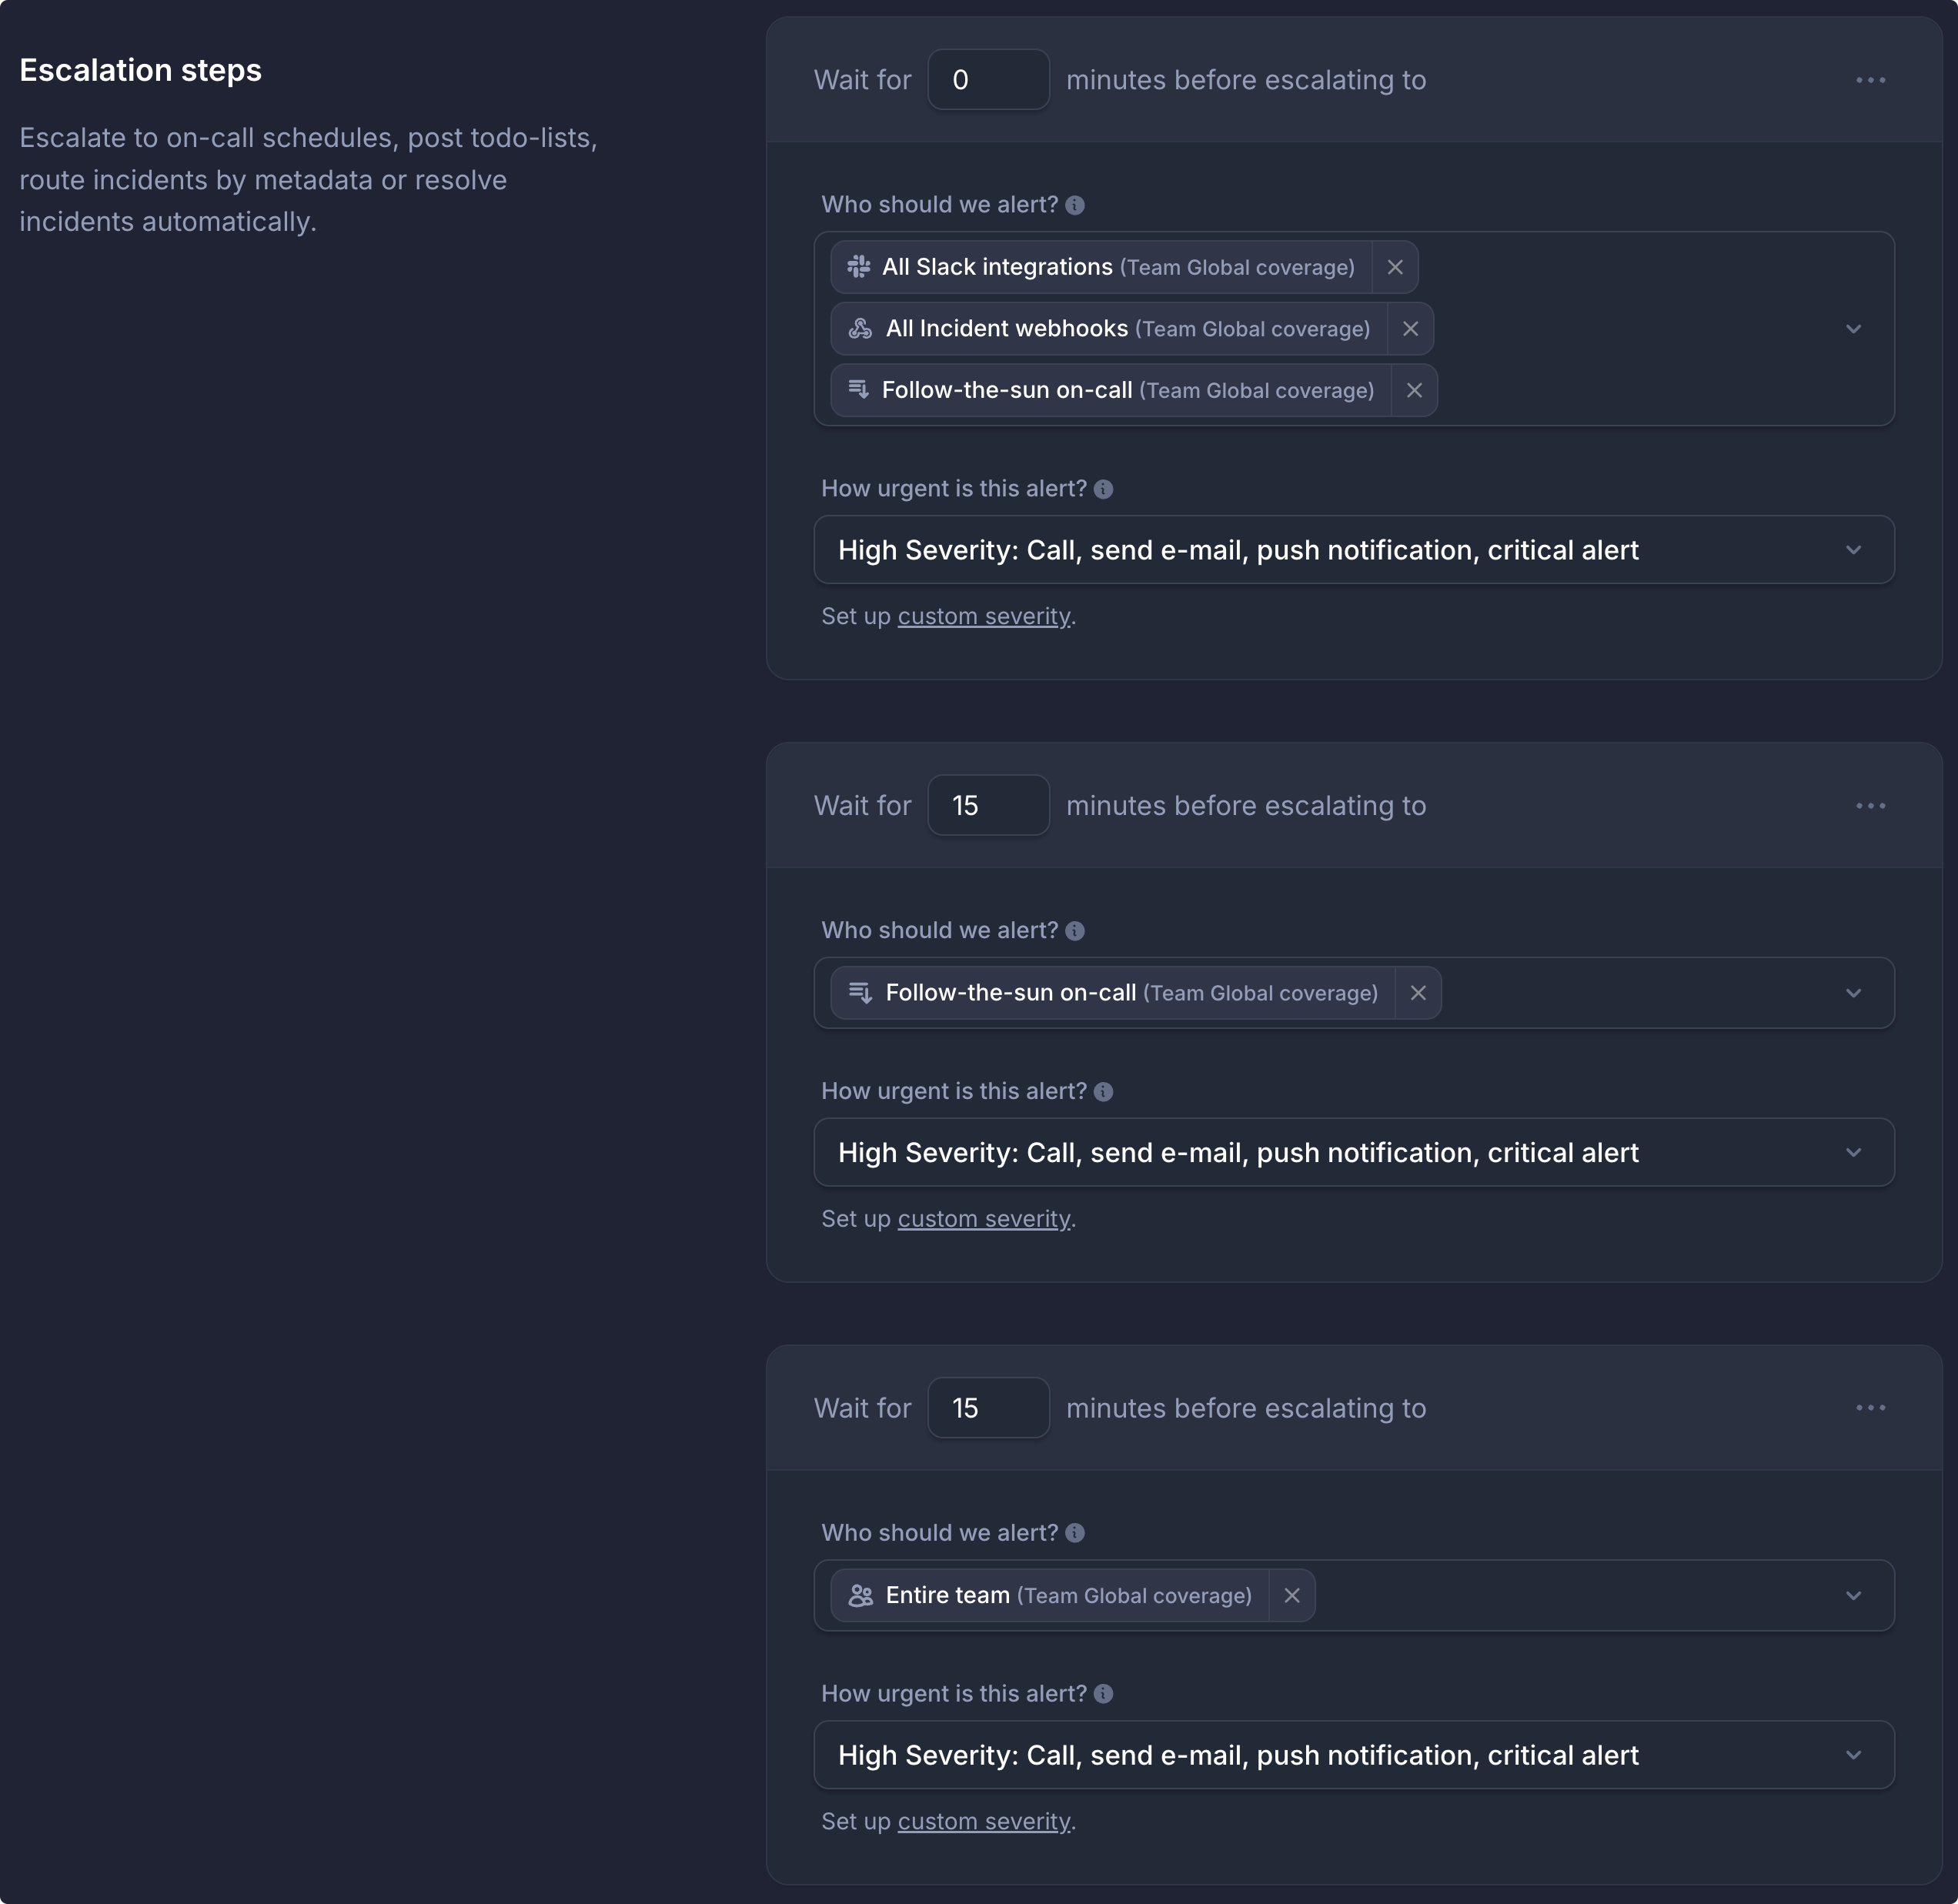Open second step urgency severity dropdown
This screenshot has width=1958, height=1904.
pos(1354,1152)
